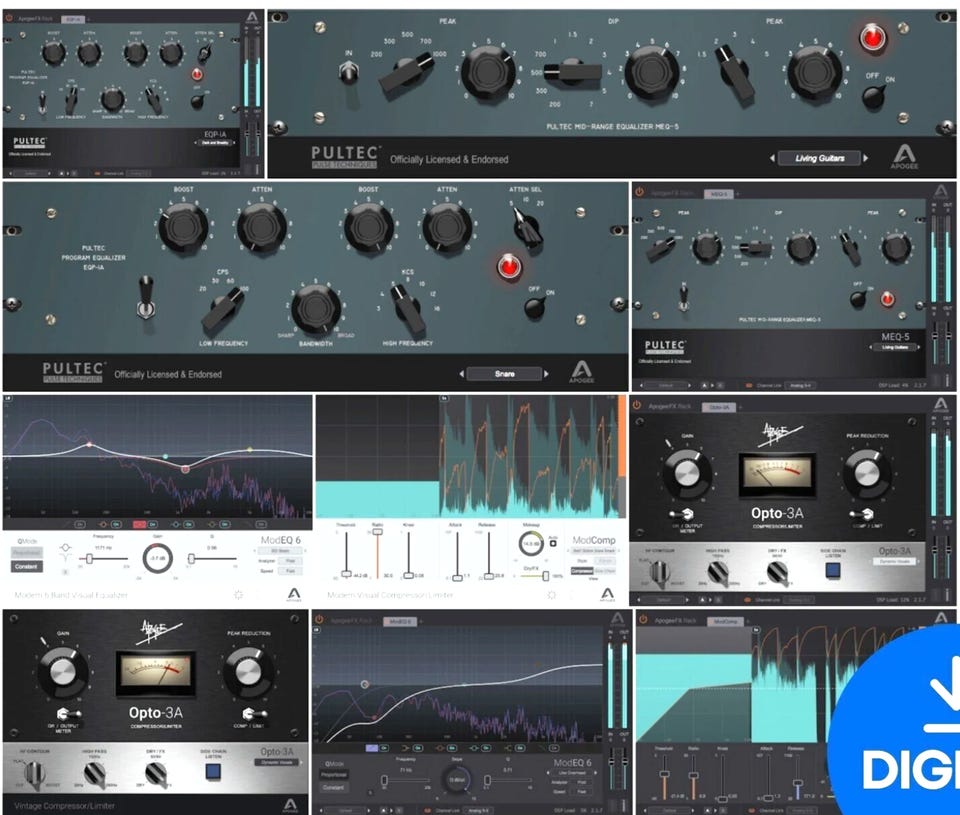Click Apogee logo beside Living Guitars preset
This screenshot has height=815, width=960.
tap(904, 156)
